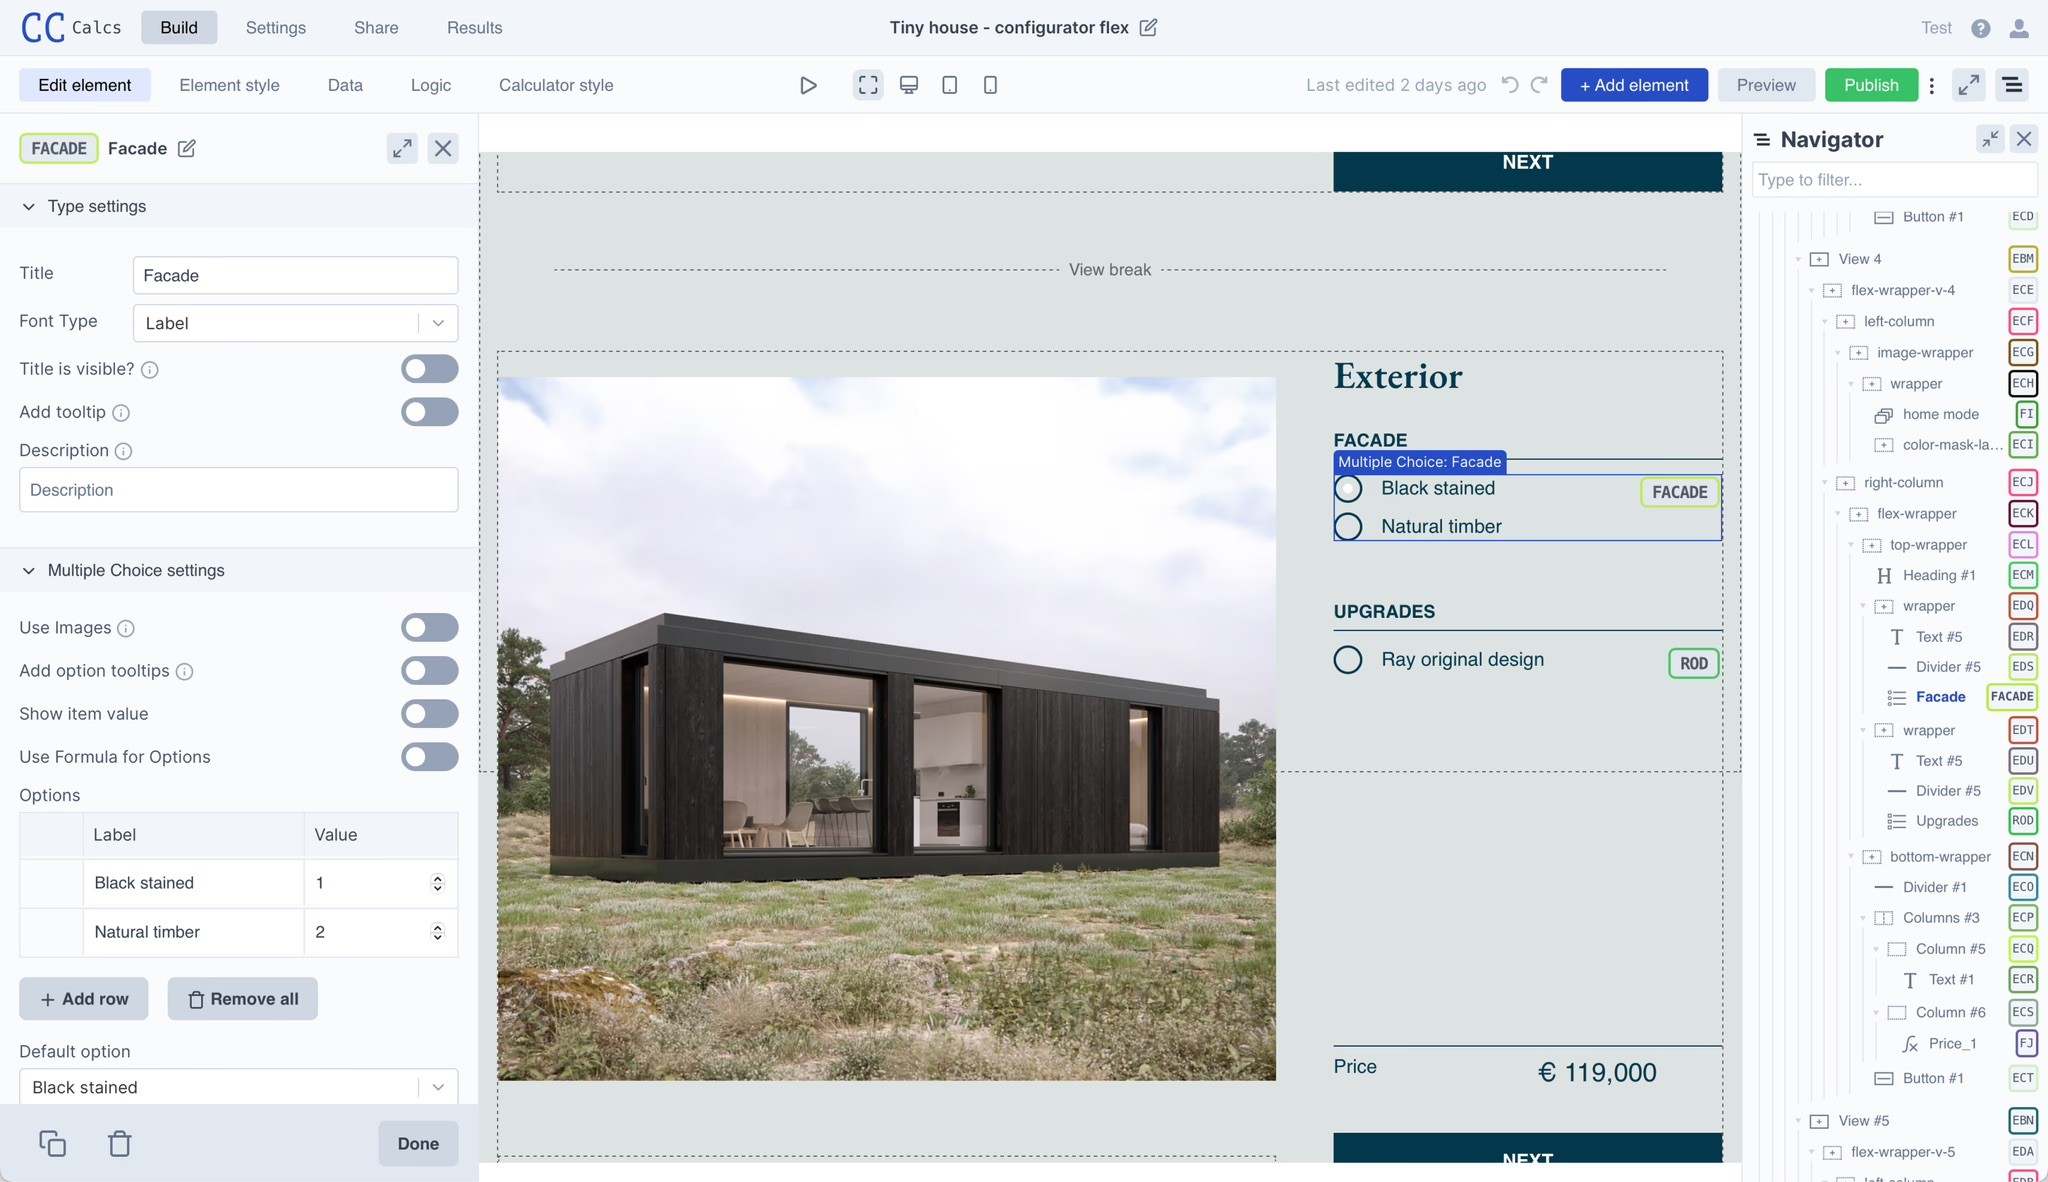Viewport: 2048px width, 1182px height.
Task: Turn on Use Images
Action: 429,627
